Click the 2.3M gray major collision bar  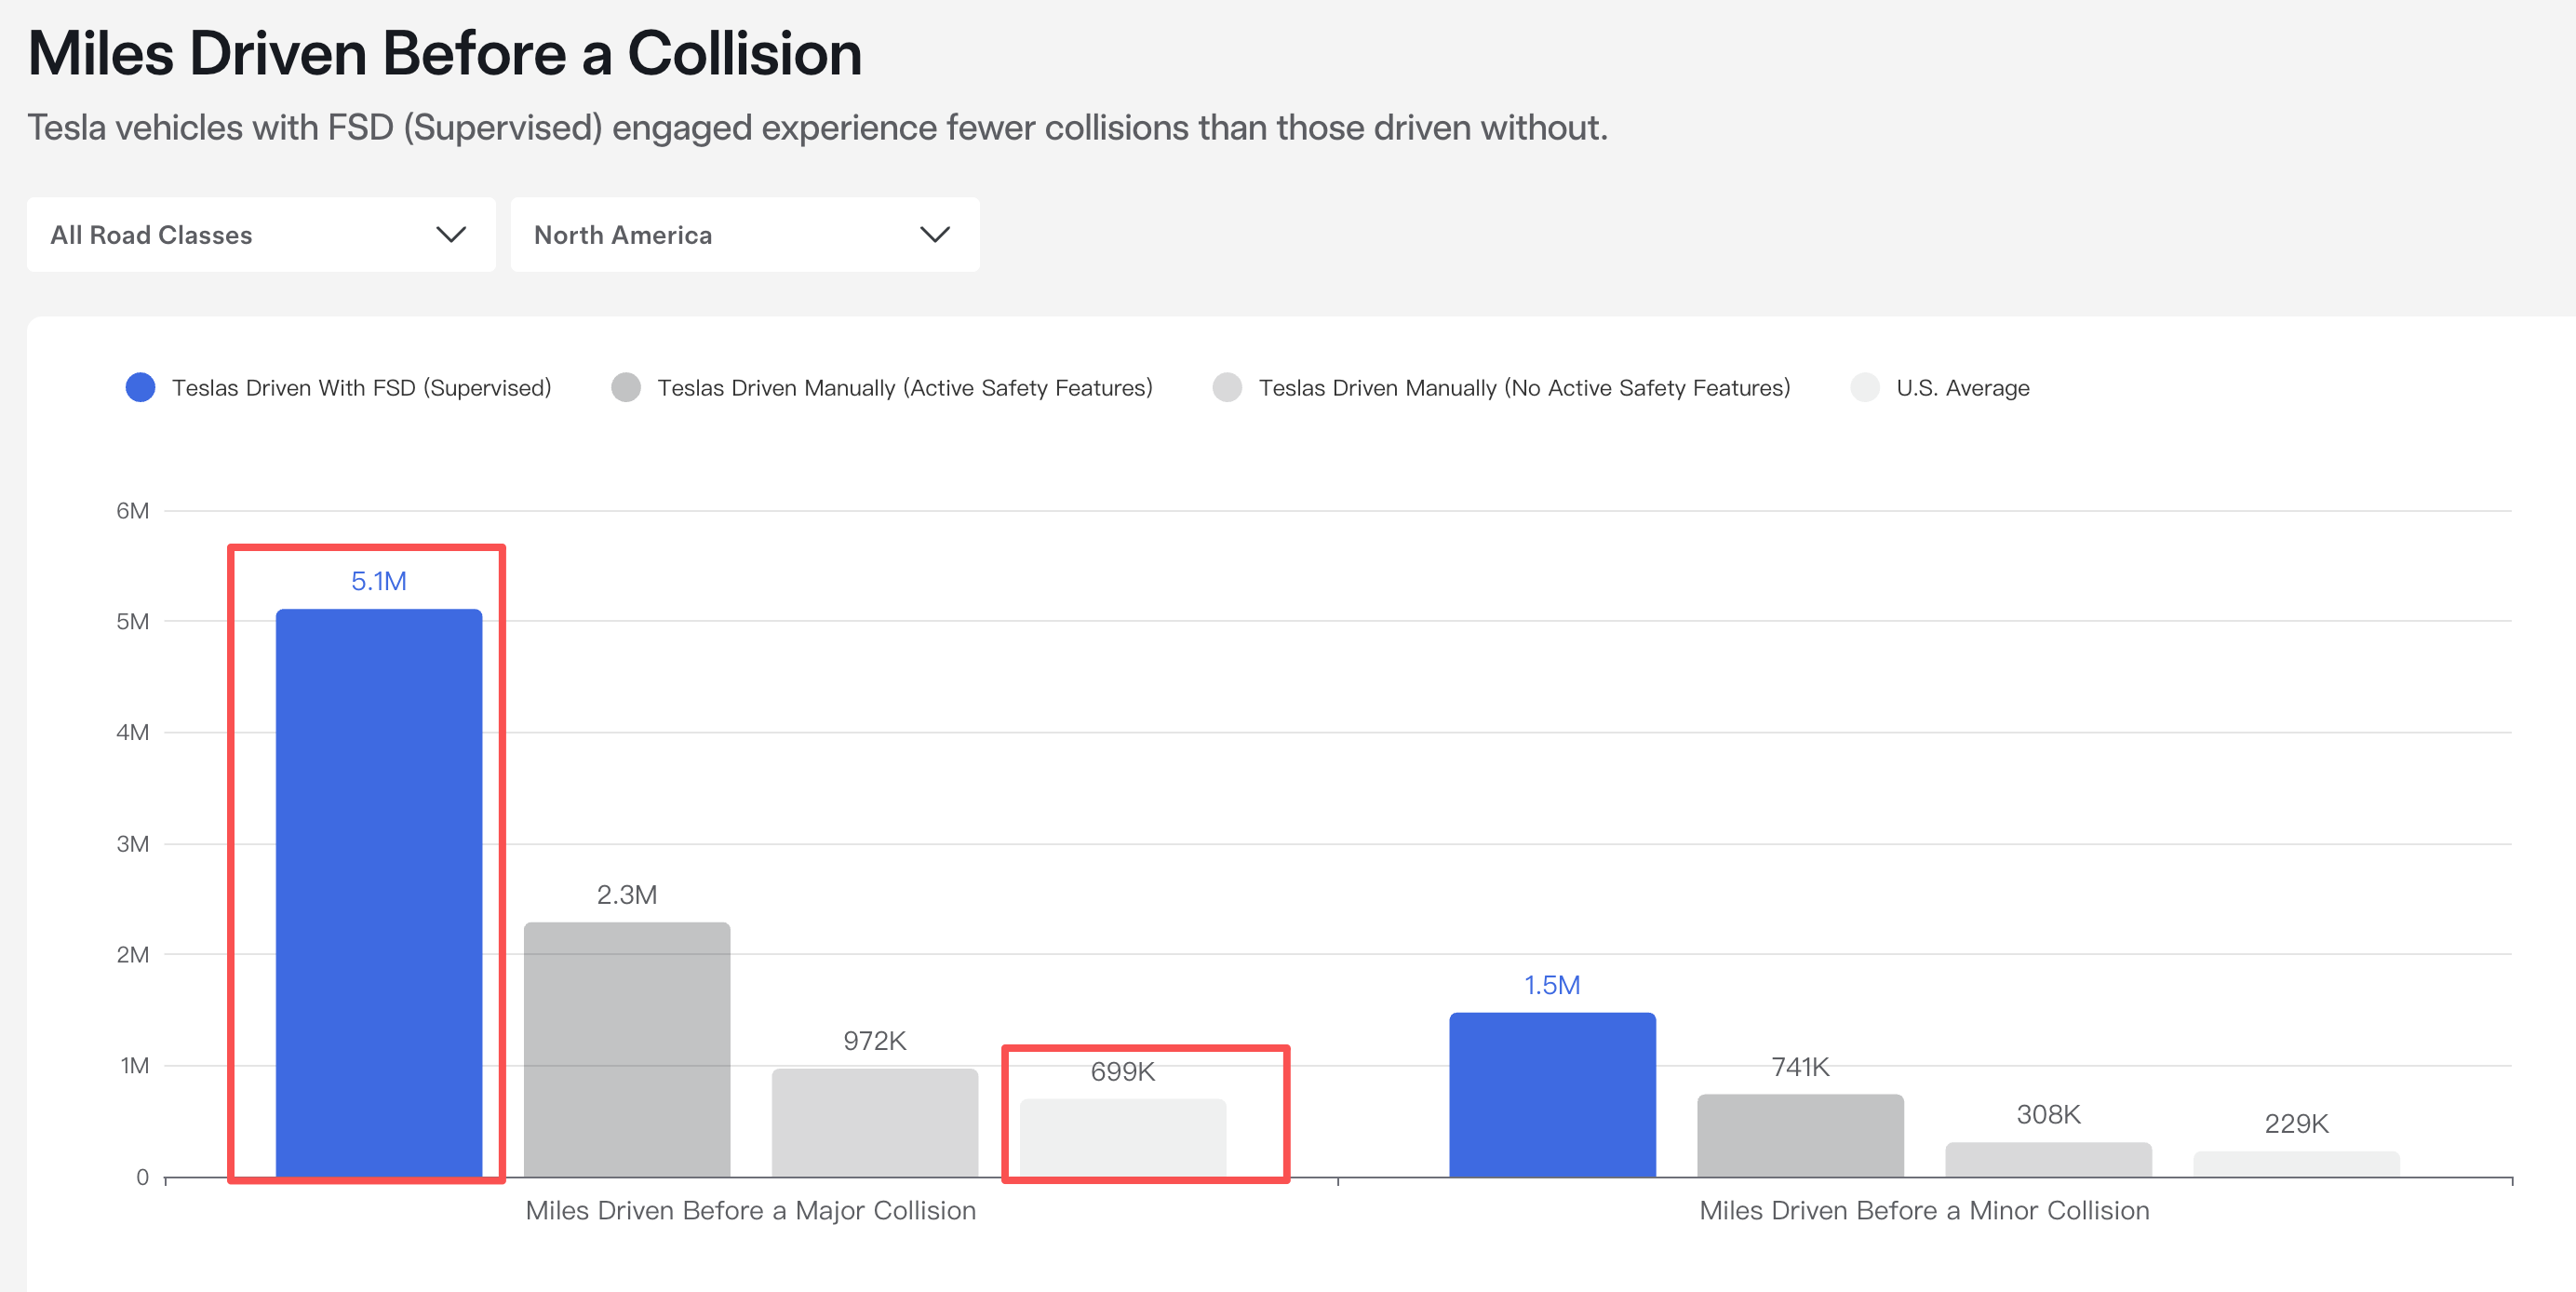[x=627, y=1048]
